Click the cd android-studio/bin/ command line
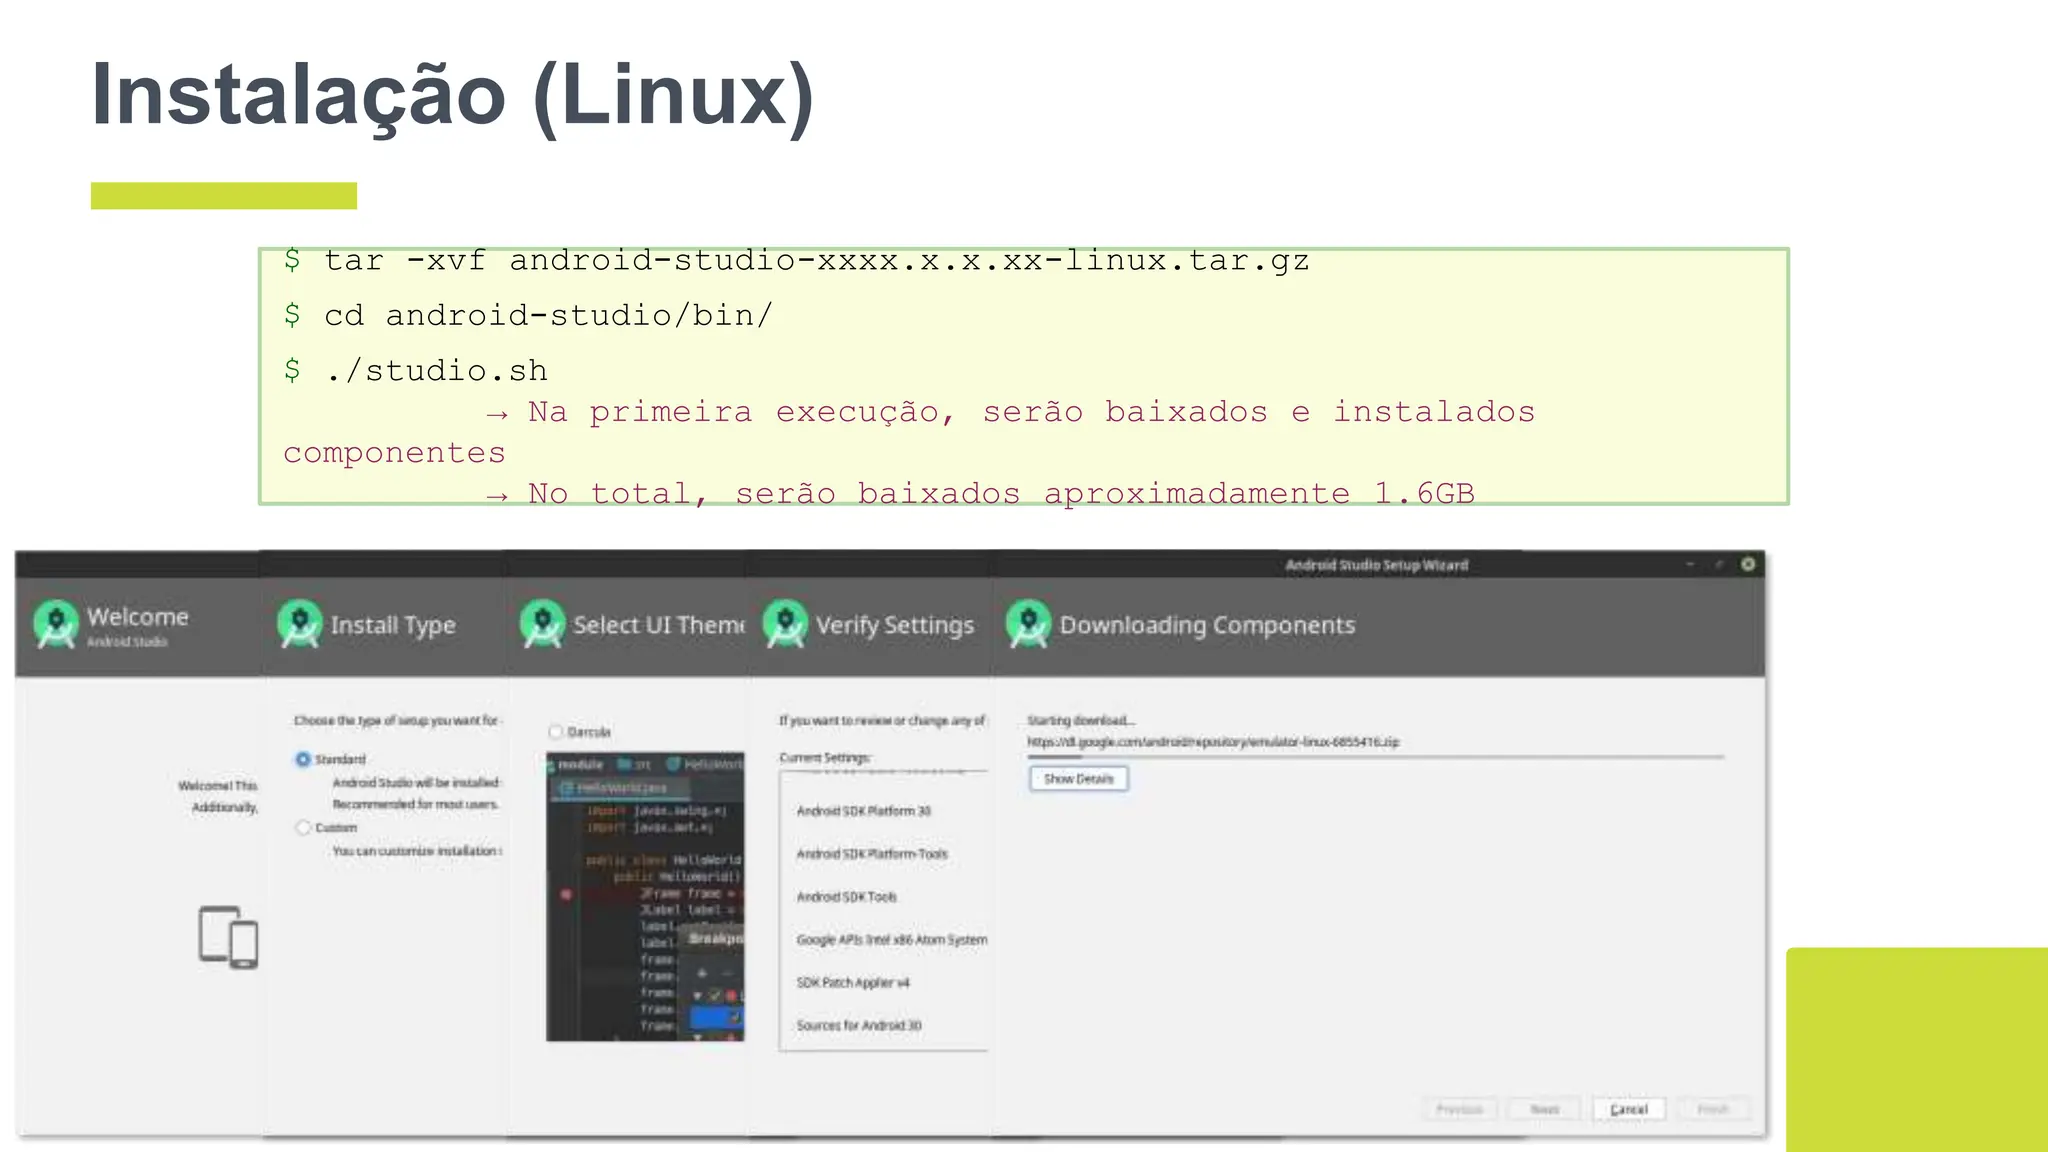Screen dimensions: 2048x1152 coord(528,316)
